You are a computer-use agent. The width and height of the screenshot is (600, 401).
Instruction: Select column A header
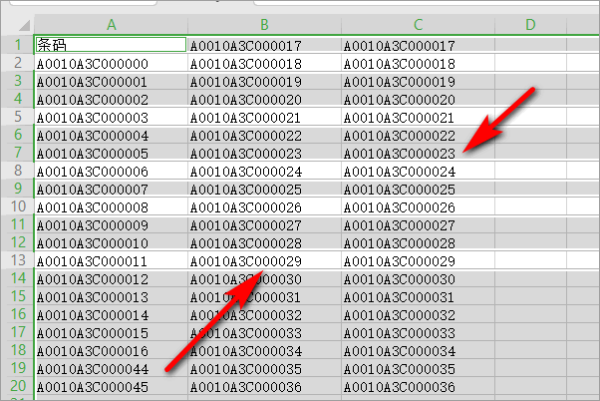110,23
